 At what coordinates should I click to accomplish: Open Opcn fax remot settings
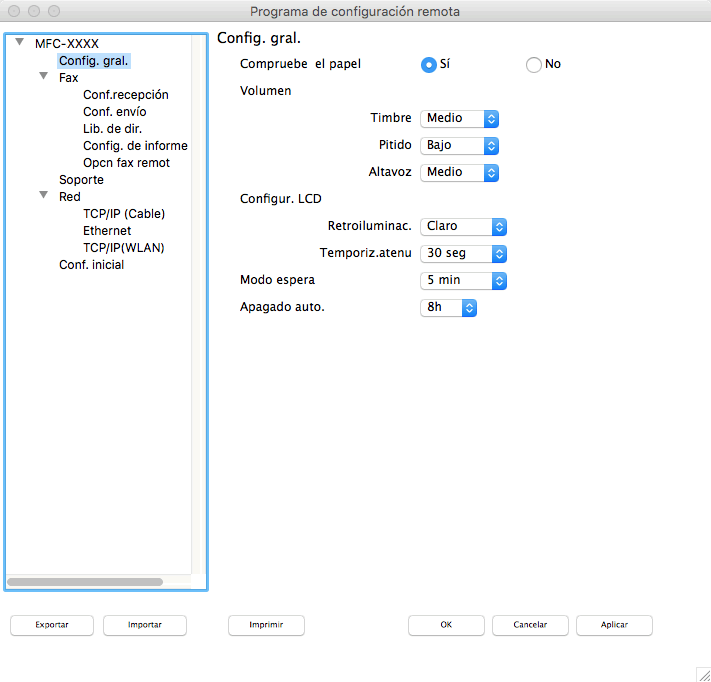click(127, 163)
